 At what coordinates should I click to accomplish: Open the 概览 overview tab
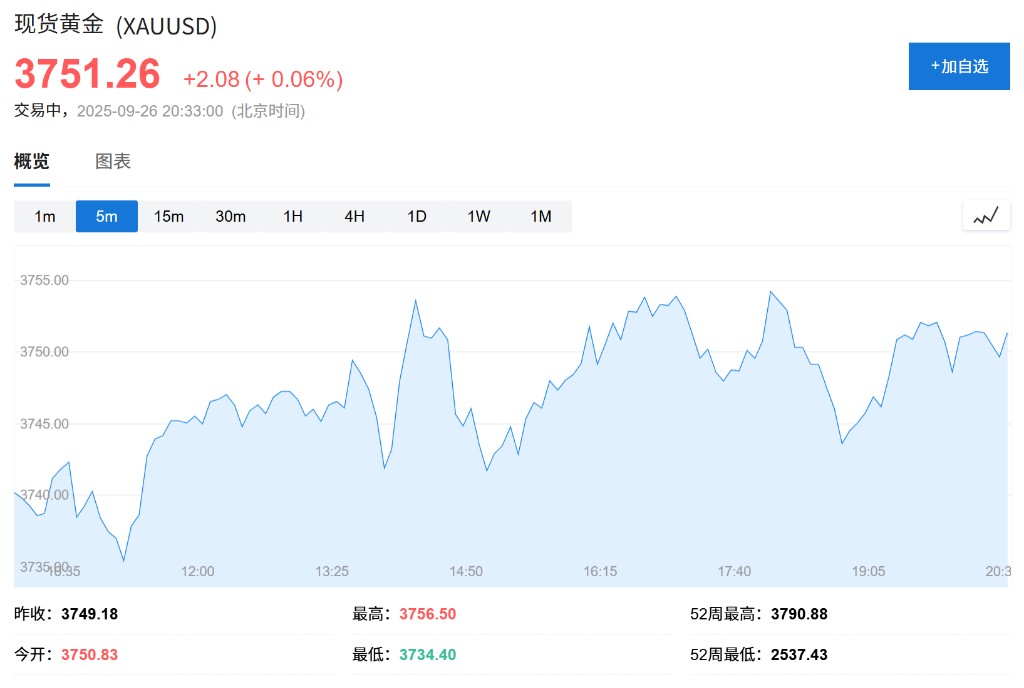pos(31,162)
